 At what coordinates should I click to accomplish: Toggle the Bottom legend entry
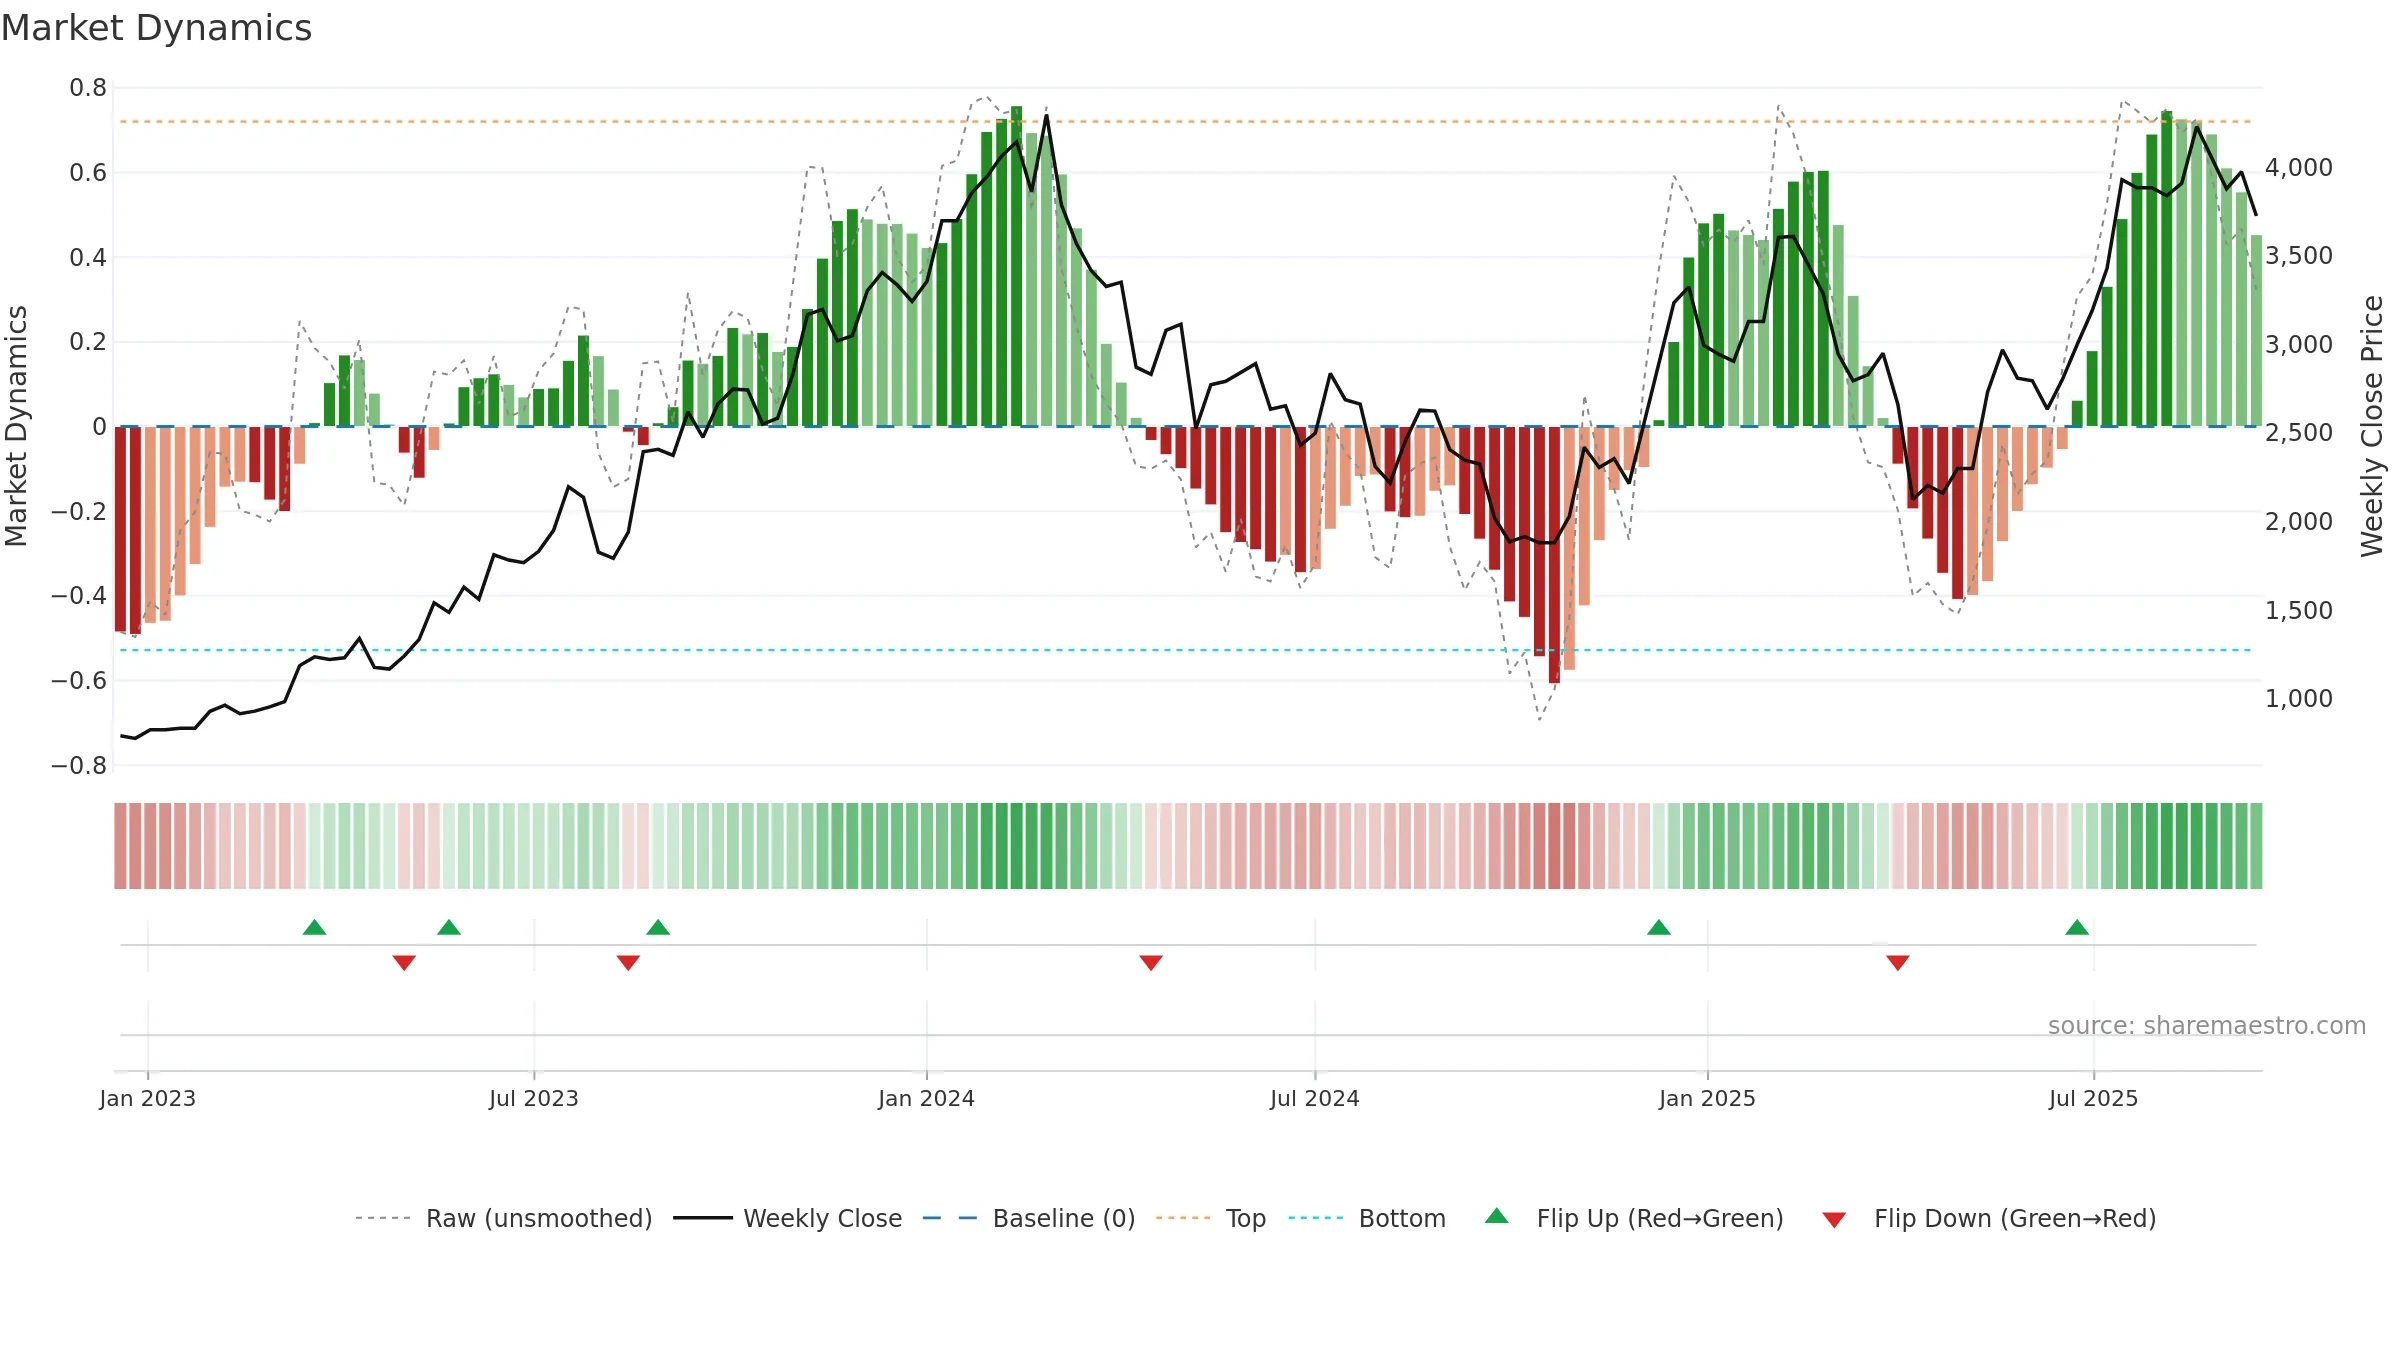1367,1218
